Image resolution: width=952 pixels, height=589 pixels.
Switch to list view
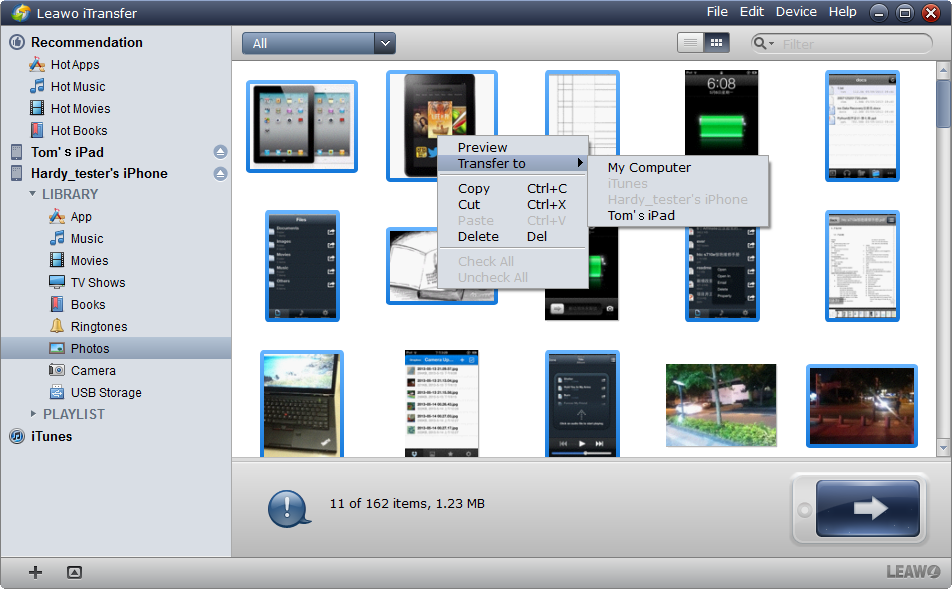690,43
